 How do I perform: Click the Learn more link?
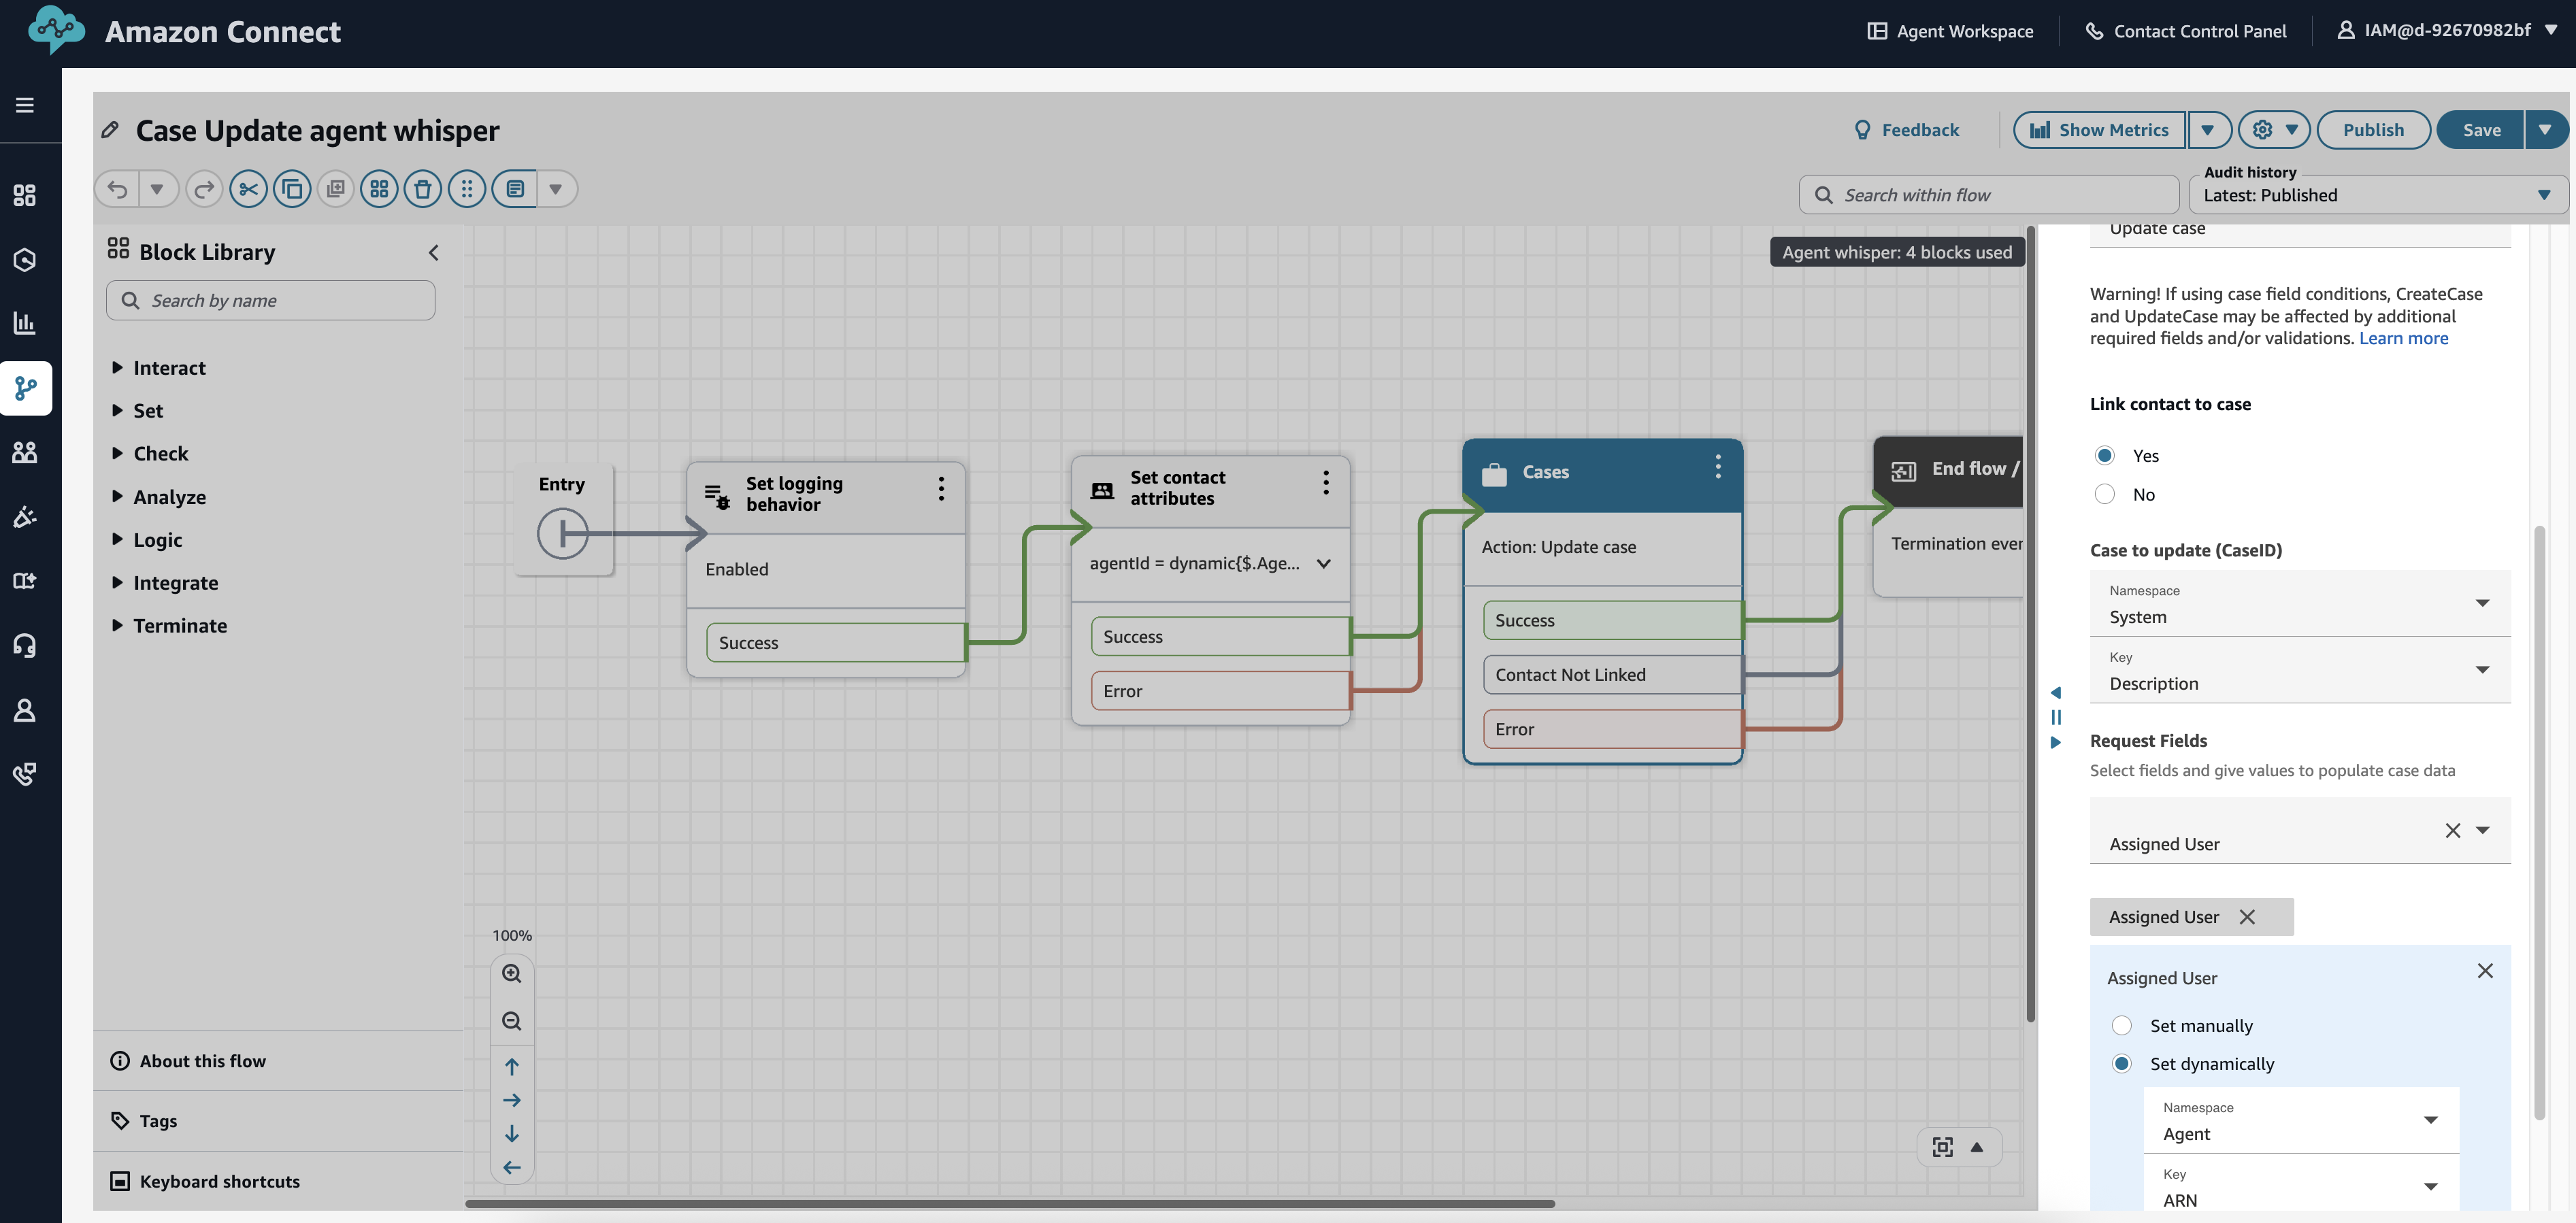tap(2404, 338)
